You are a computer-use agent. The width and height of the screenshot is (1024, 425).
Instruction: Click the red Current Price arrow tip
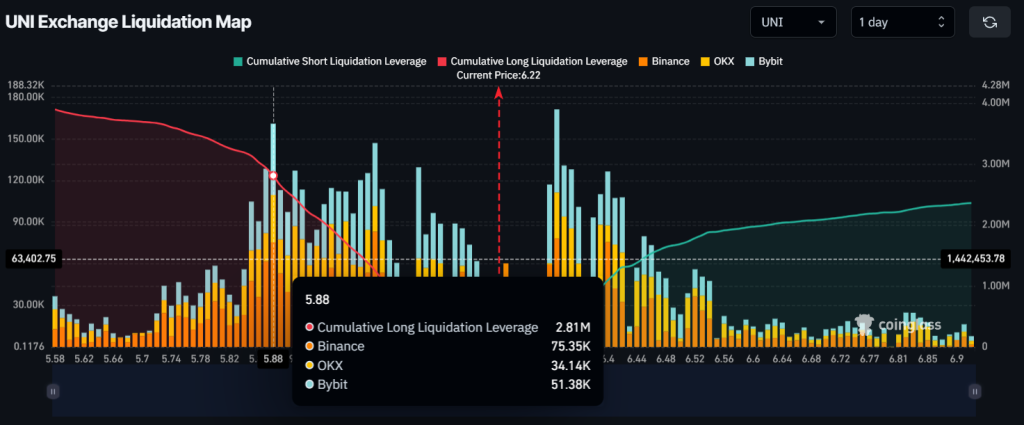click(499, 91)
